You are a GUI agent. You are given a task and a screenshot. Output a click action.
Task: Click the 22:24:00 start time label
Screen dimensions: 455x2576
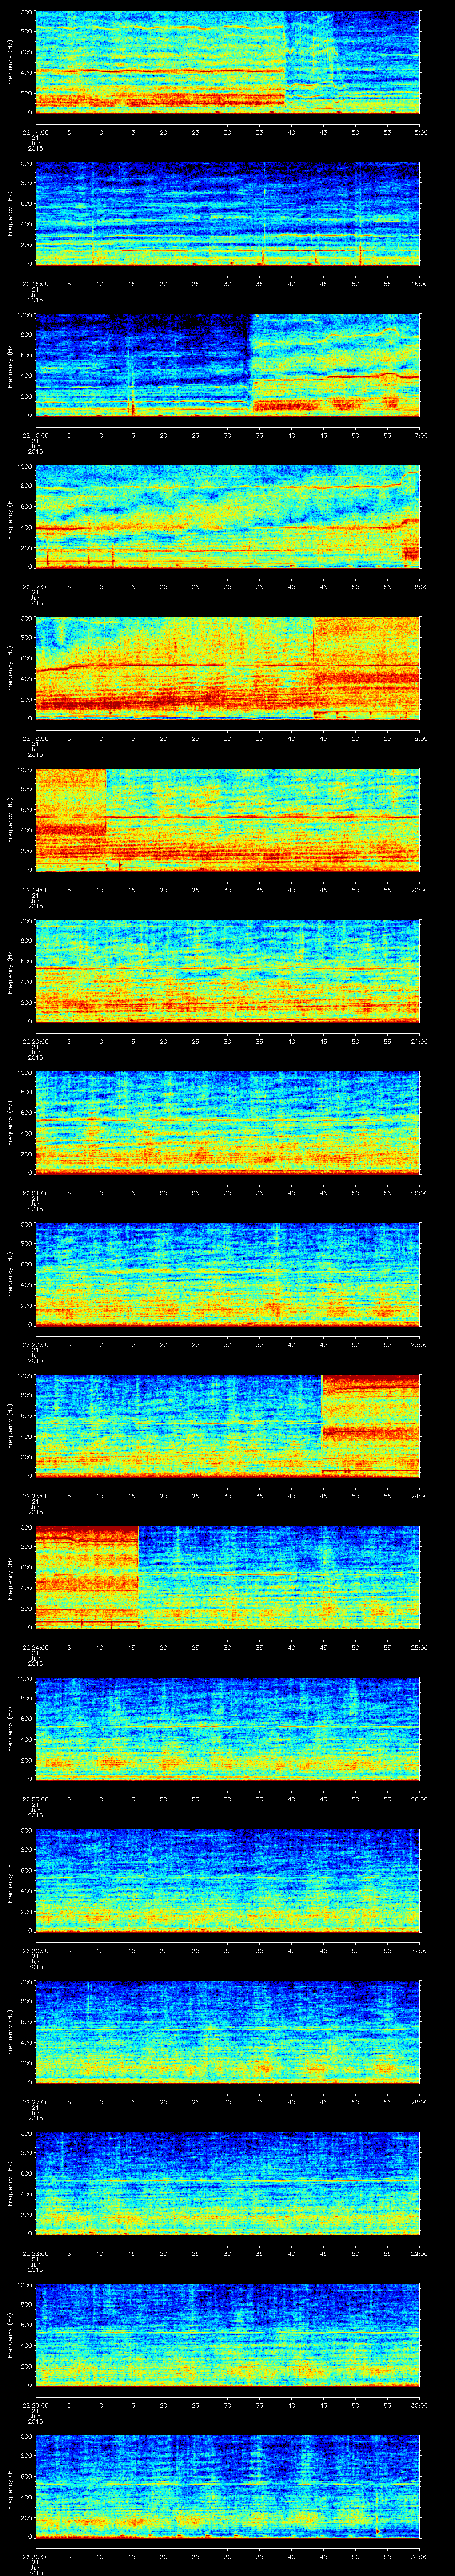pos(36,1647)
